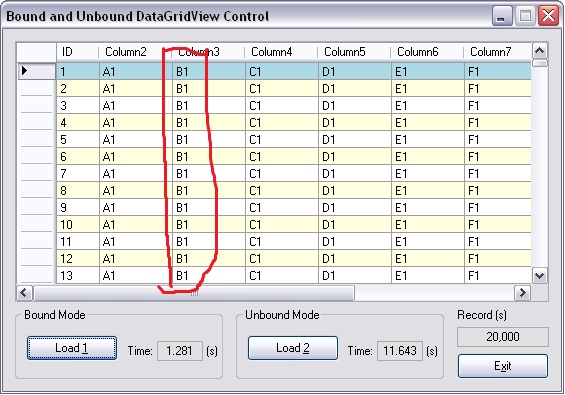The image size is (565, 395).
Task: Click the horizontal scrollbar thumb
Action: (193, 293)
